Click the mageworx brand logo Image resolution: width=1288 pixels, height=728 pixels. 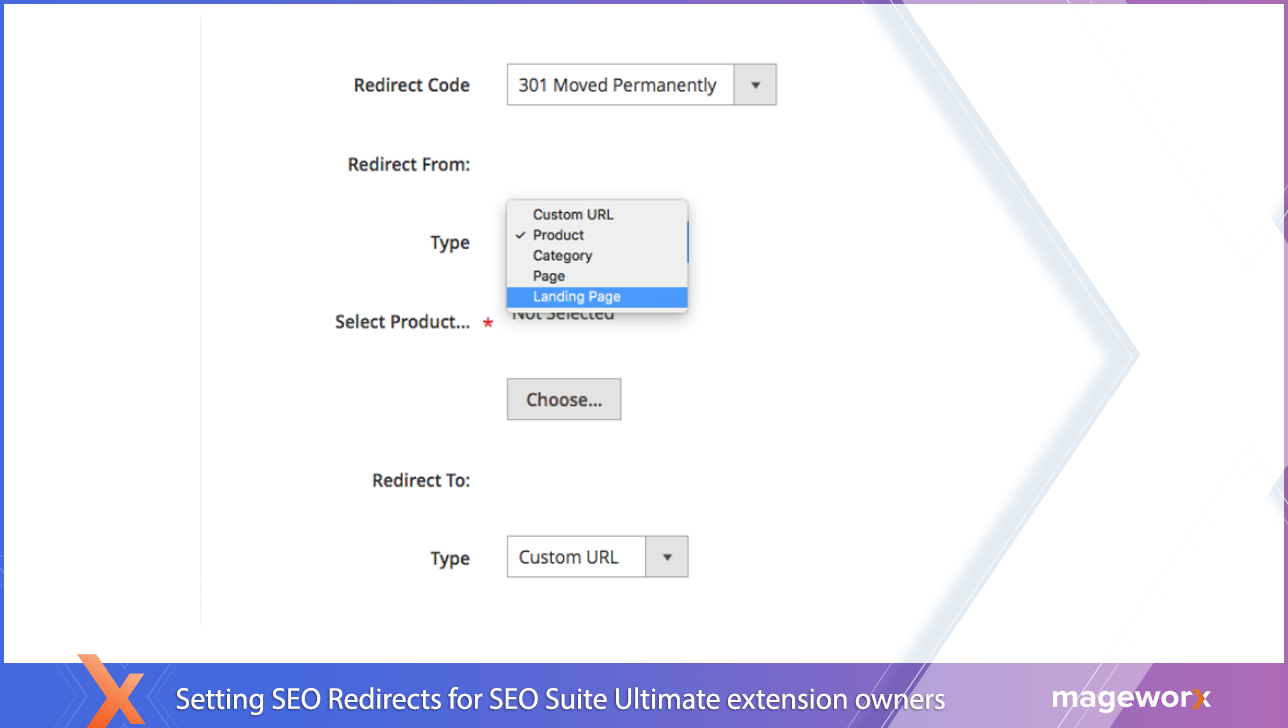(x=1131, y=698)
